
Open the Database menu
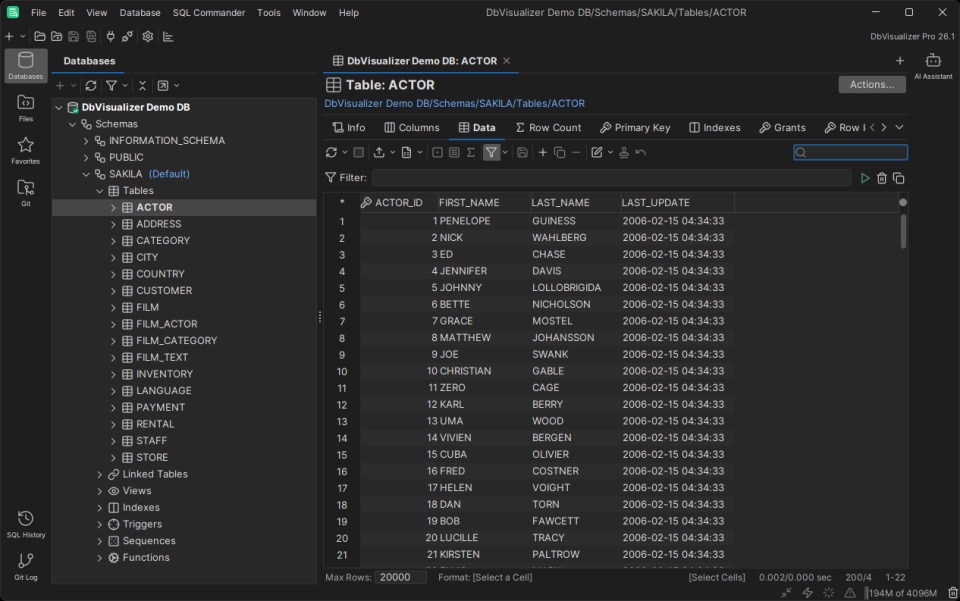[140, 12]
